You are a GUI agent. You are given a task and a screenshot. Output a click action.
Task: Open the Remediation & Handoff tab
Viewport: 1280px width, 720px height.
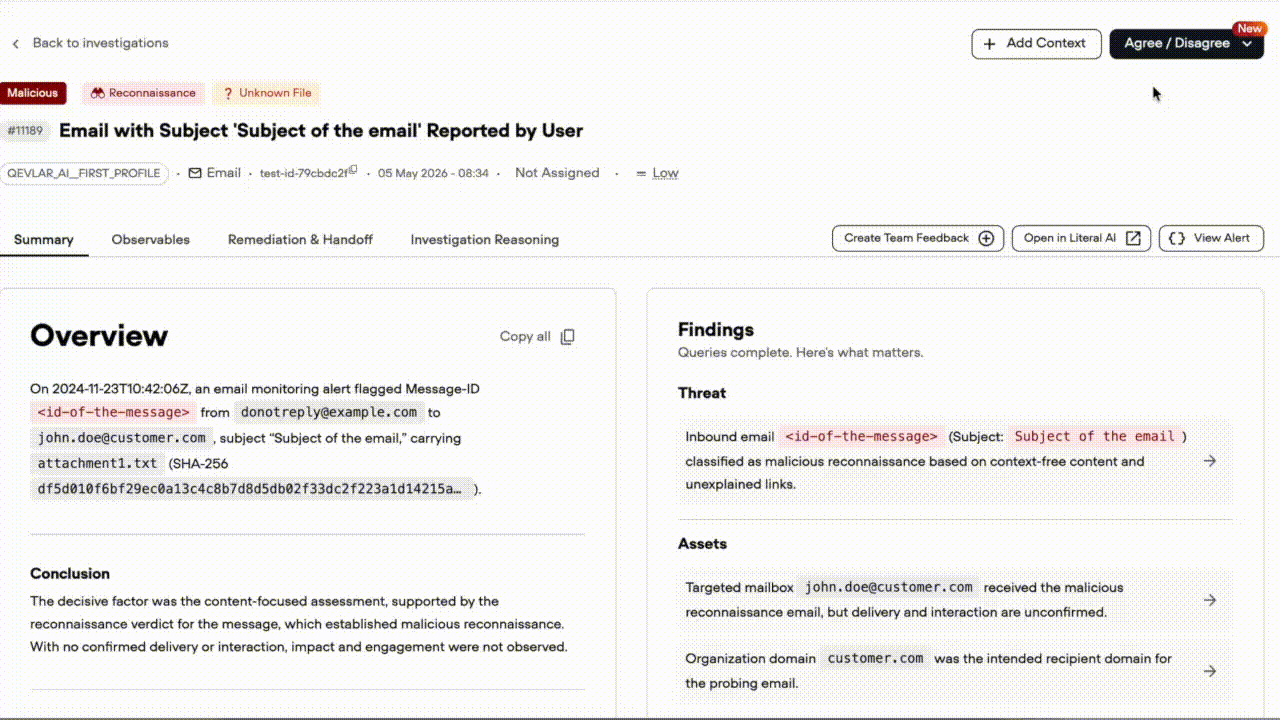click(300, 240)
